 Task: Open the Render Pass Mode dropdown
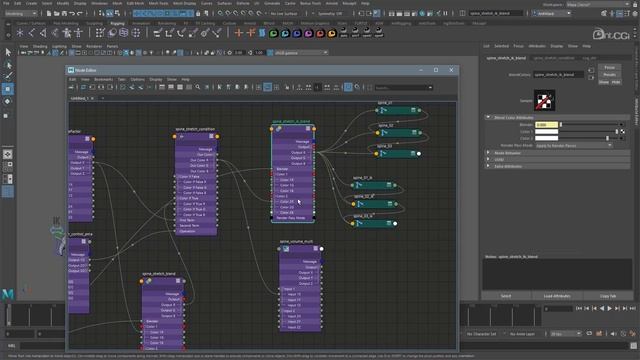click(573, 145)
